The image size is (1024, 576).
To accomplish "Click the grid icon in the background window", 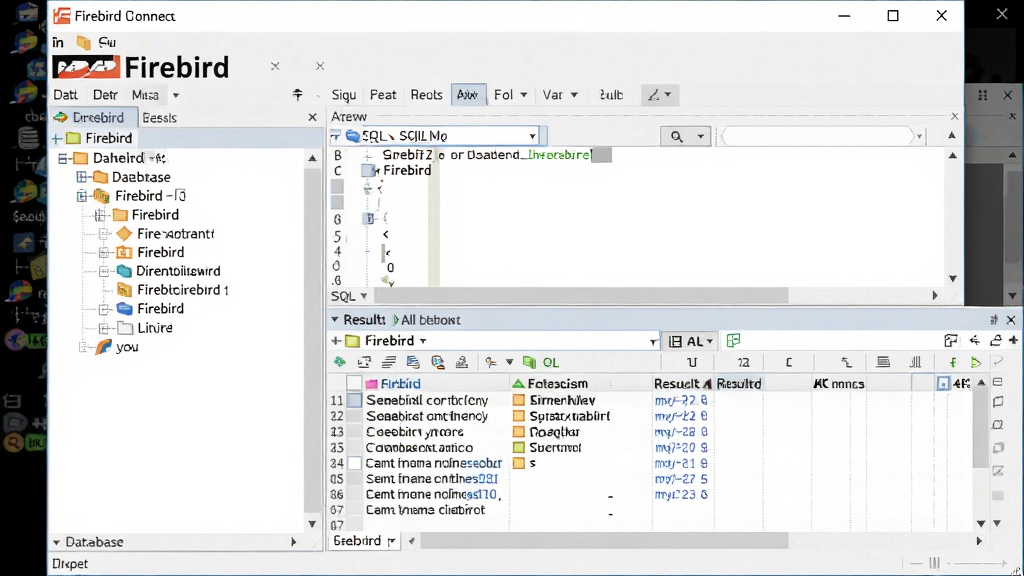I will (982, 95).
